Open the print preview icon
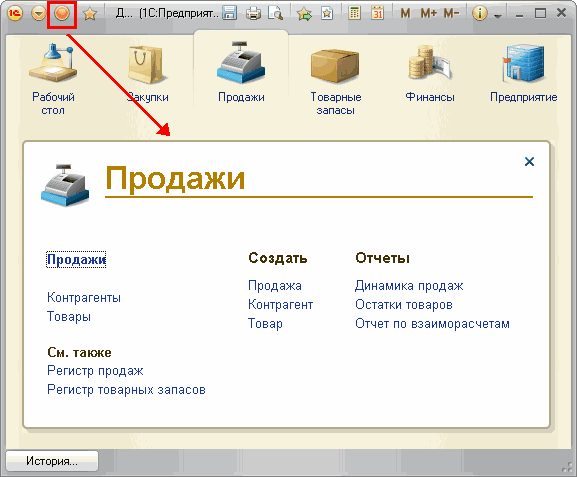 275,14
